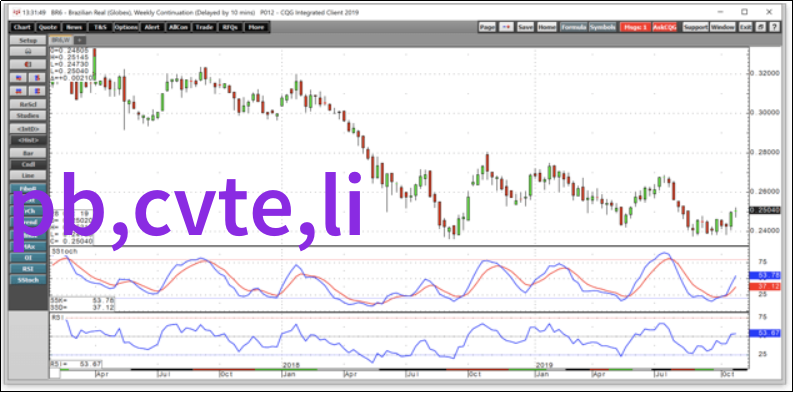Click the Mail Msgs: 1 red indicator
This screenshot has height=393, width=794.
635,27
